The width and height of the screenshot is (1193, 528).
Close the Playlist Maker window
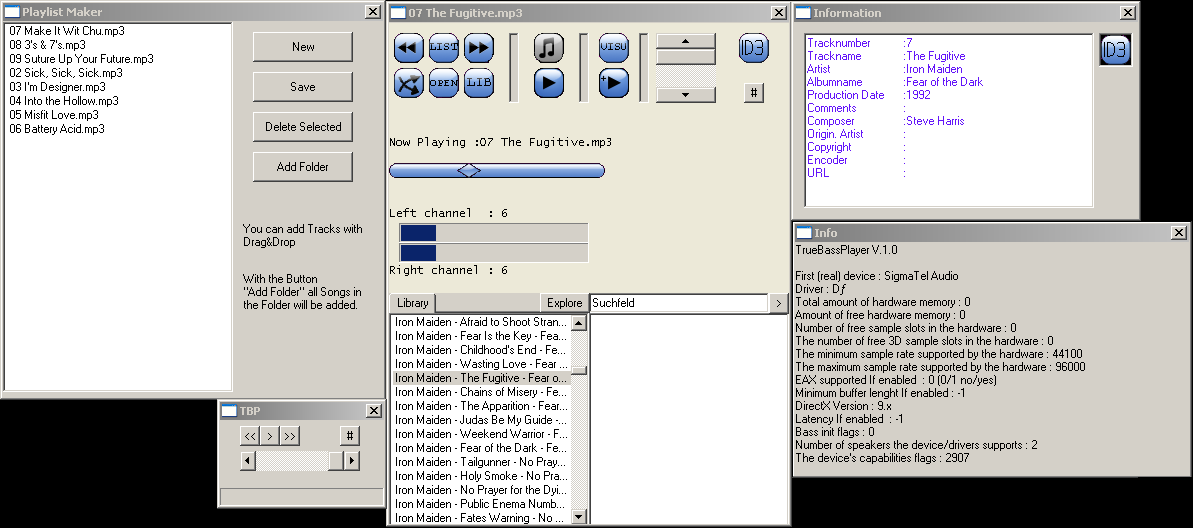373,11
